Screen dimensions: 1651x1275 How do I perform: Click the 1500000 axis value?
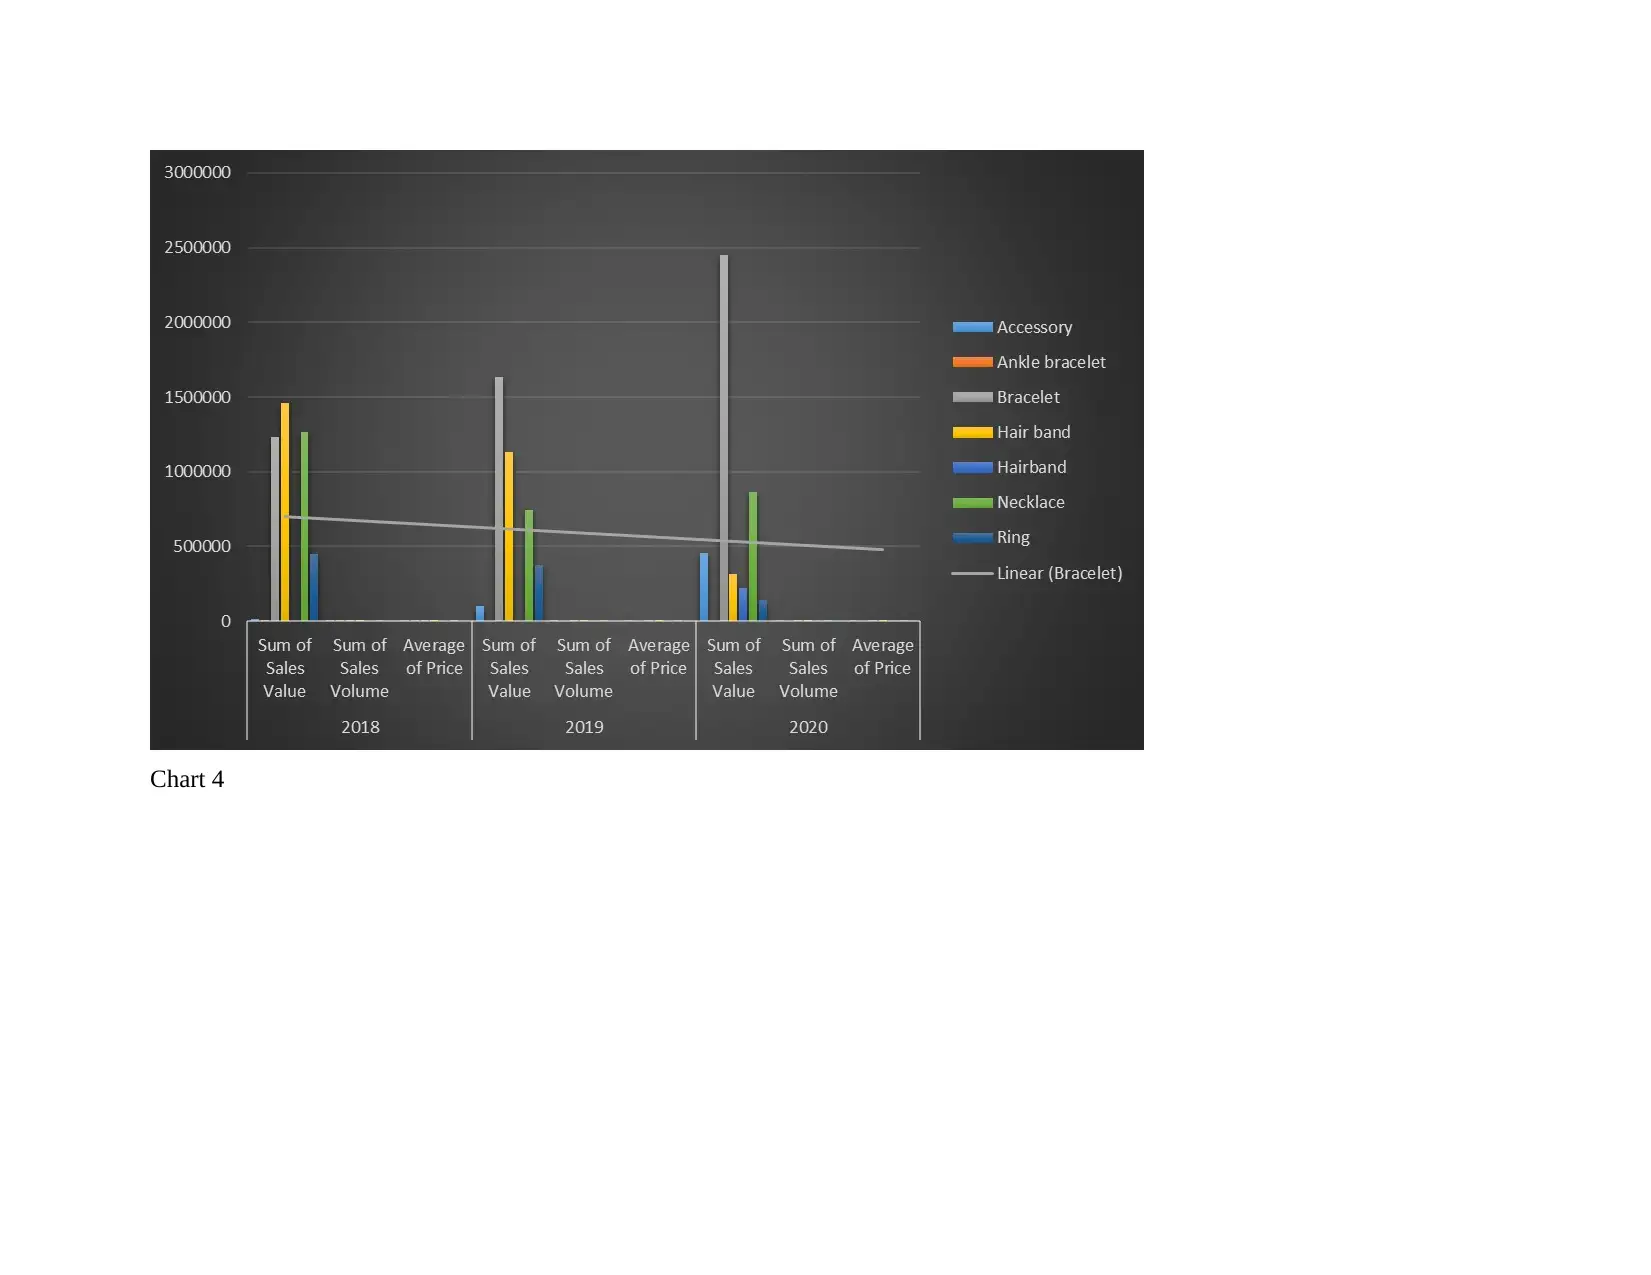[x=197, y=397]
